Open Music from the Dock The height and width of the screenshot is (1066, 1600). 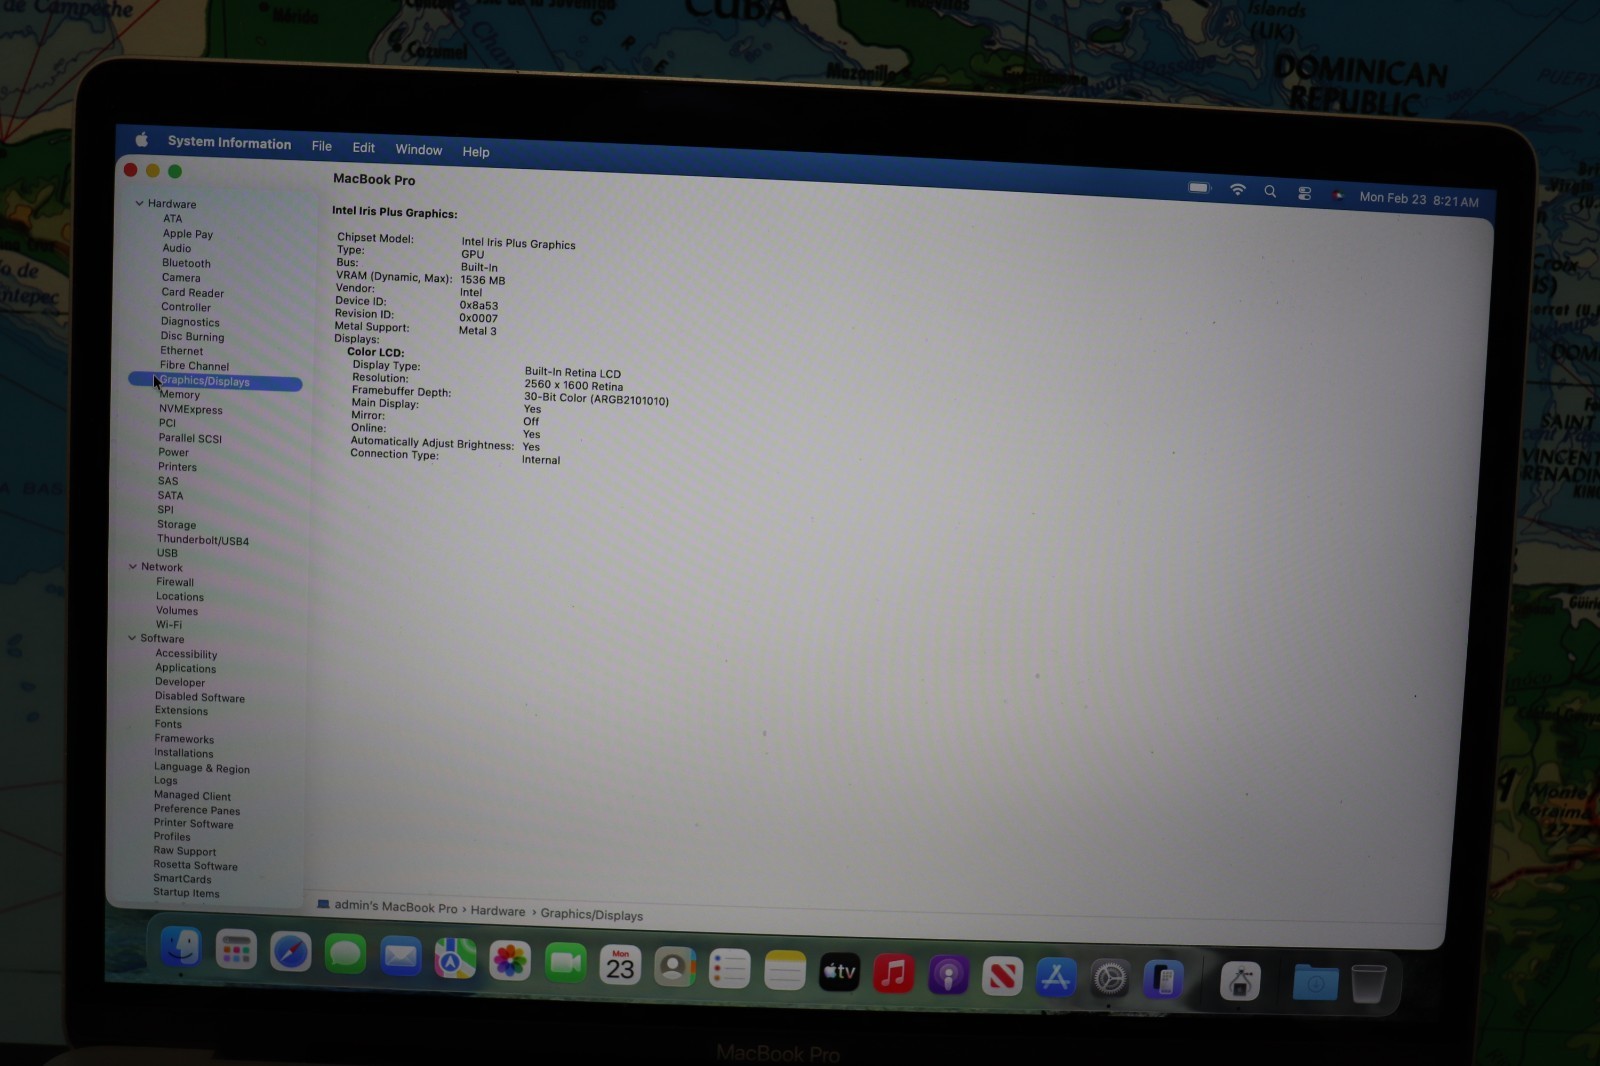894,973
